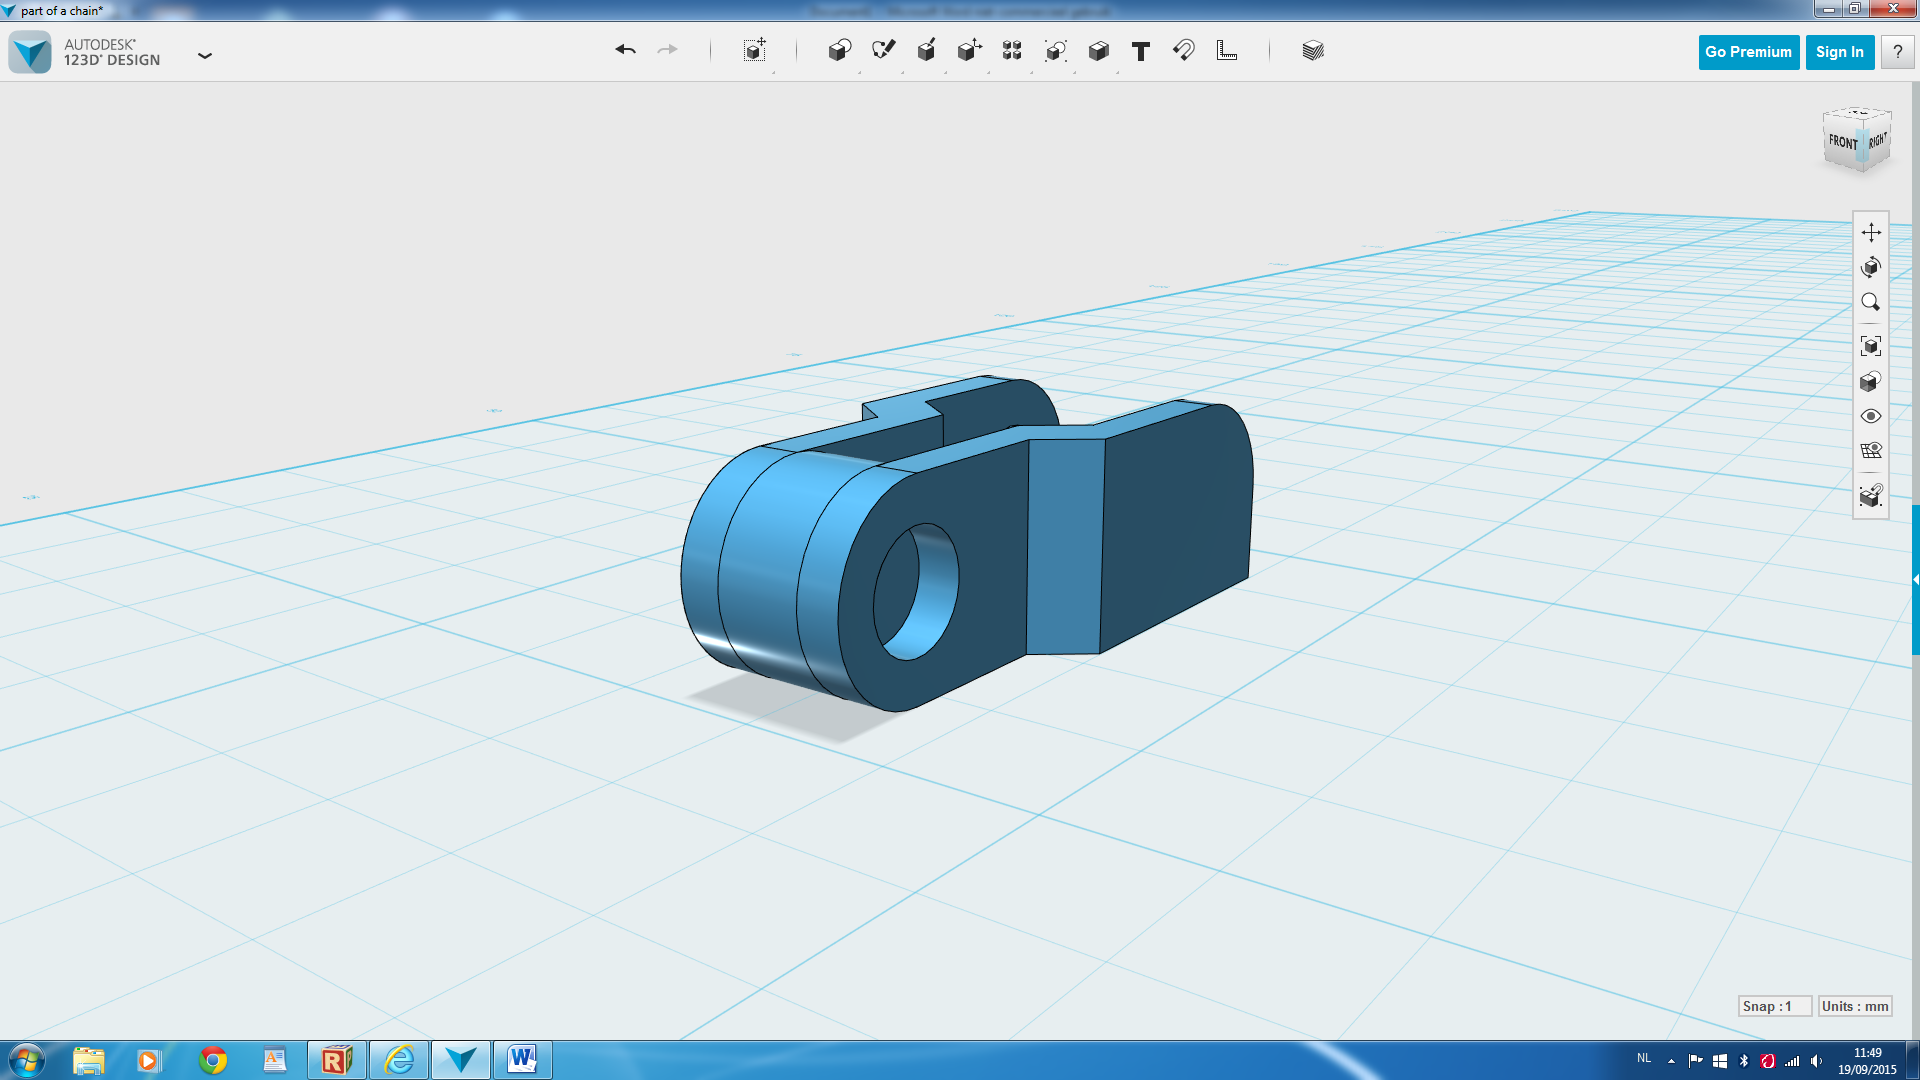Open the Primitives box icon
1920x1080 pixels.
[840, 50]
